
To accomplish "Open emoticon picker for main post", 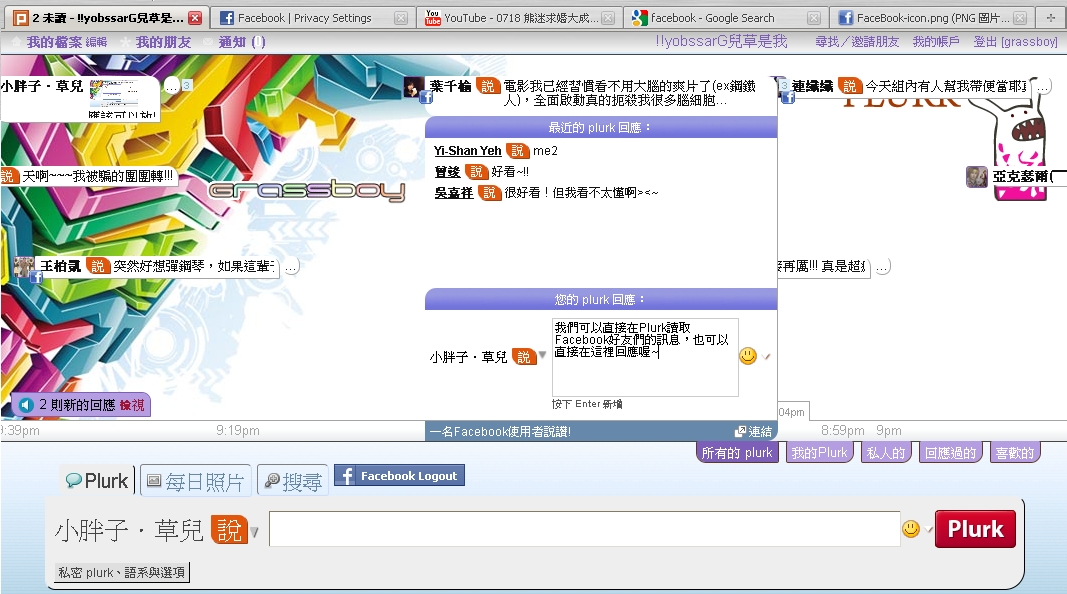I will [x=910, y=529].
